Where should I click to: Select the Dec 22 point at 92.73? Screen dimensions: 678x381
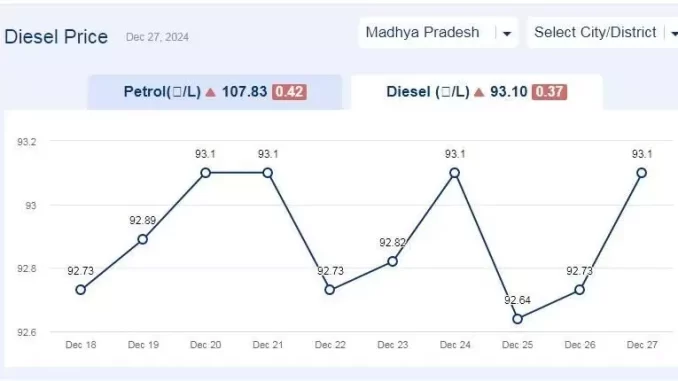pyautogui.click(x=330, y=290)
